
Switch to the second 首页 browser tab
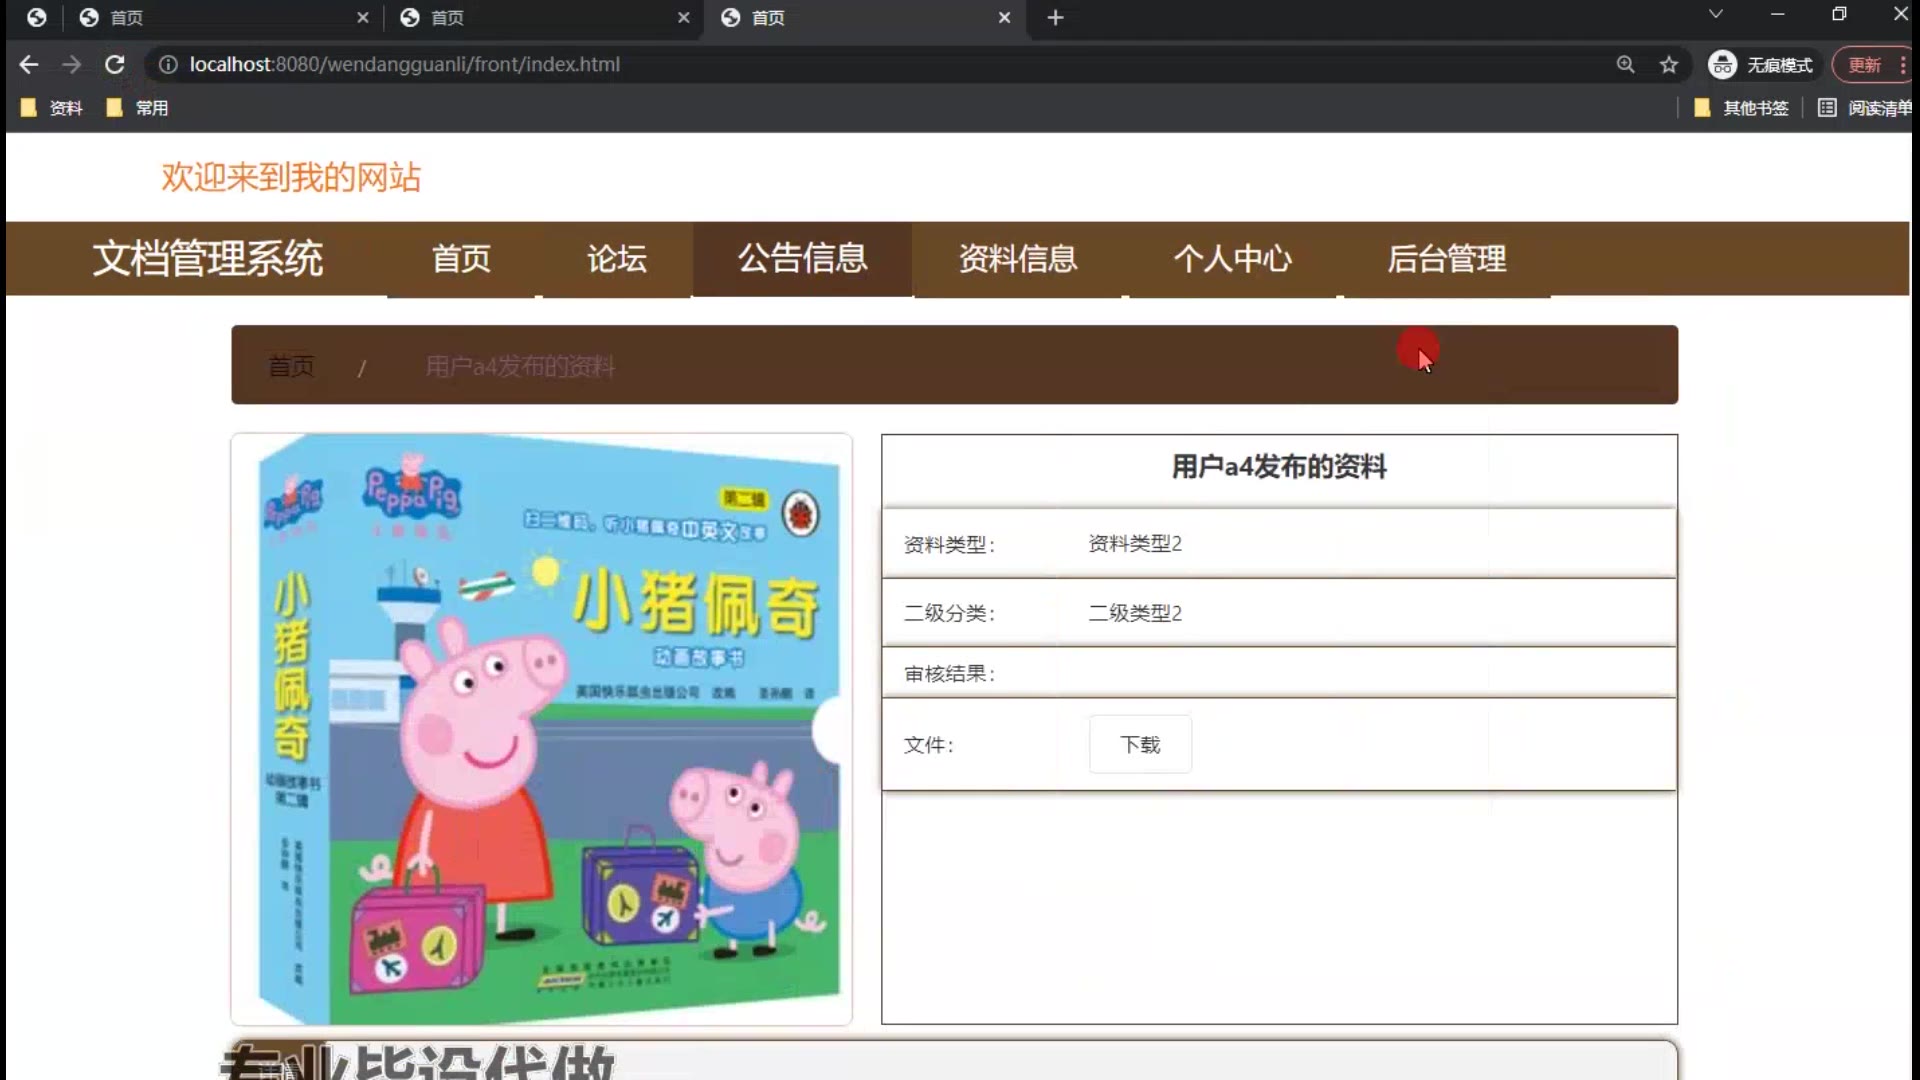(x=543, y=17)
